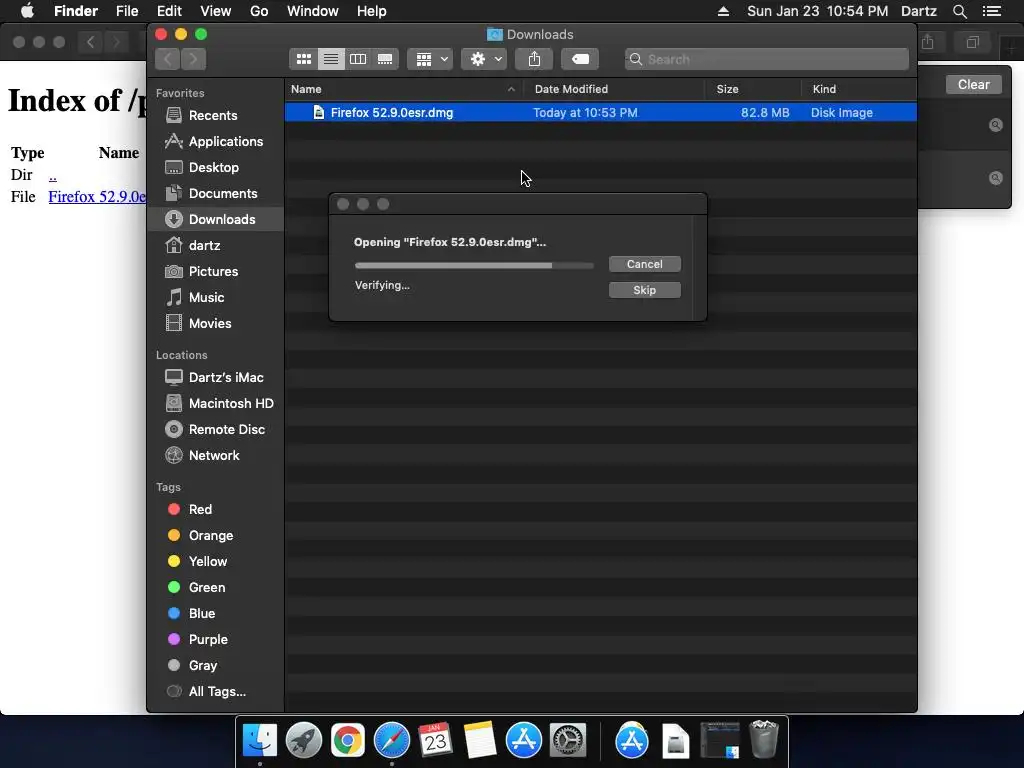This screenshot has height=768, width=1024.
Task: Click the Edit Tags toolbar button
Action: tap(580, 59)
